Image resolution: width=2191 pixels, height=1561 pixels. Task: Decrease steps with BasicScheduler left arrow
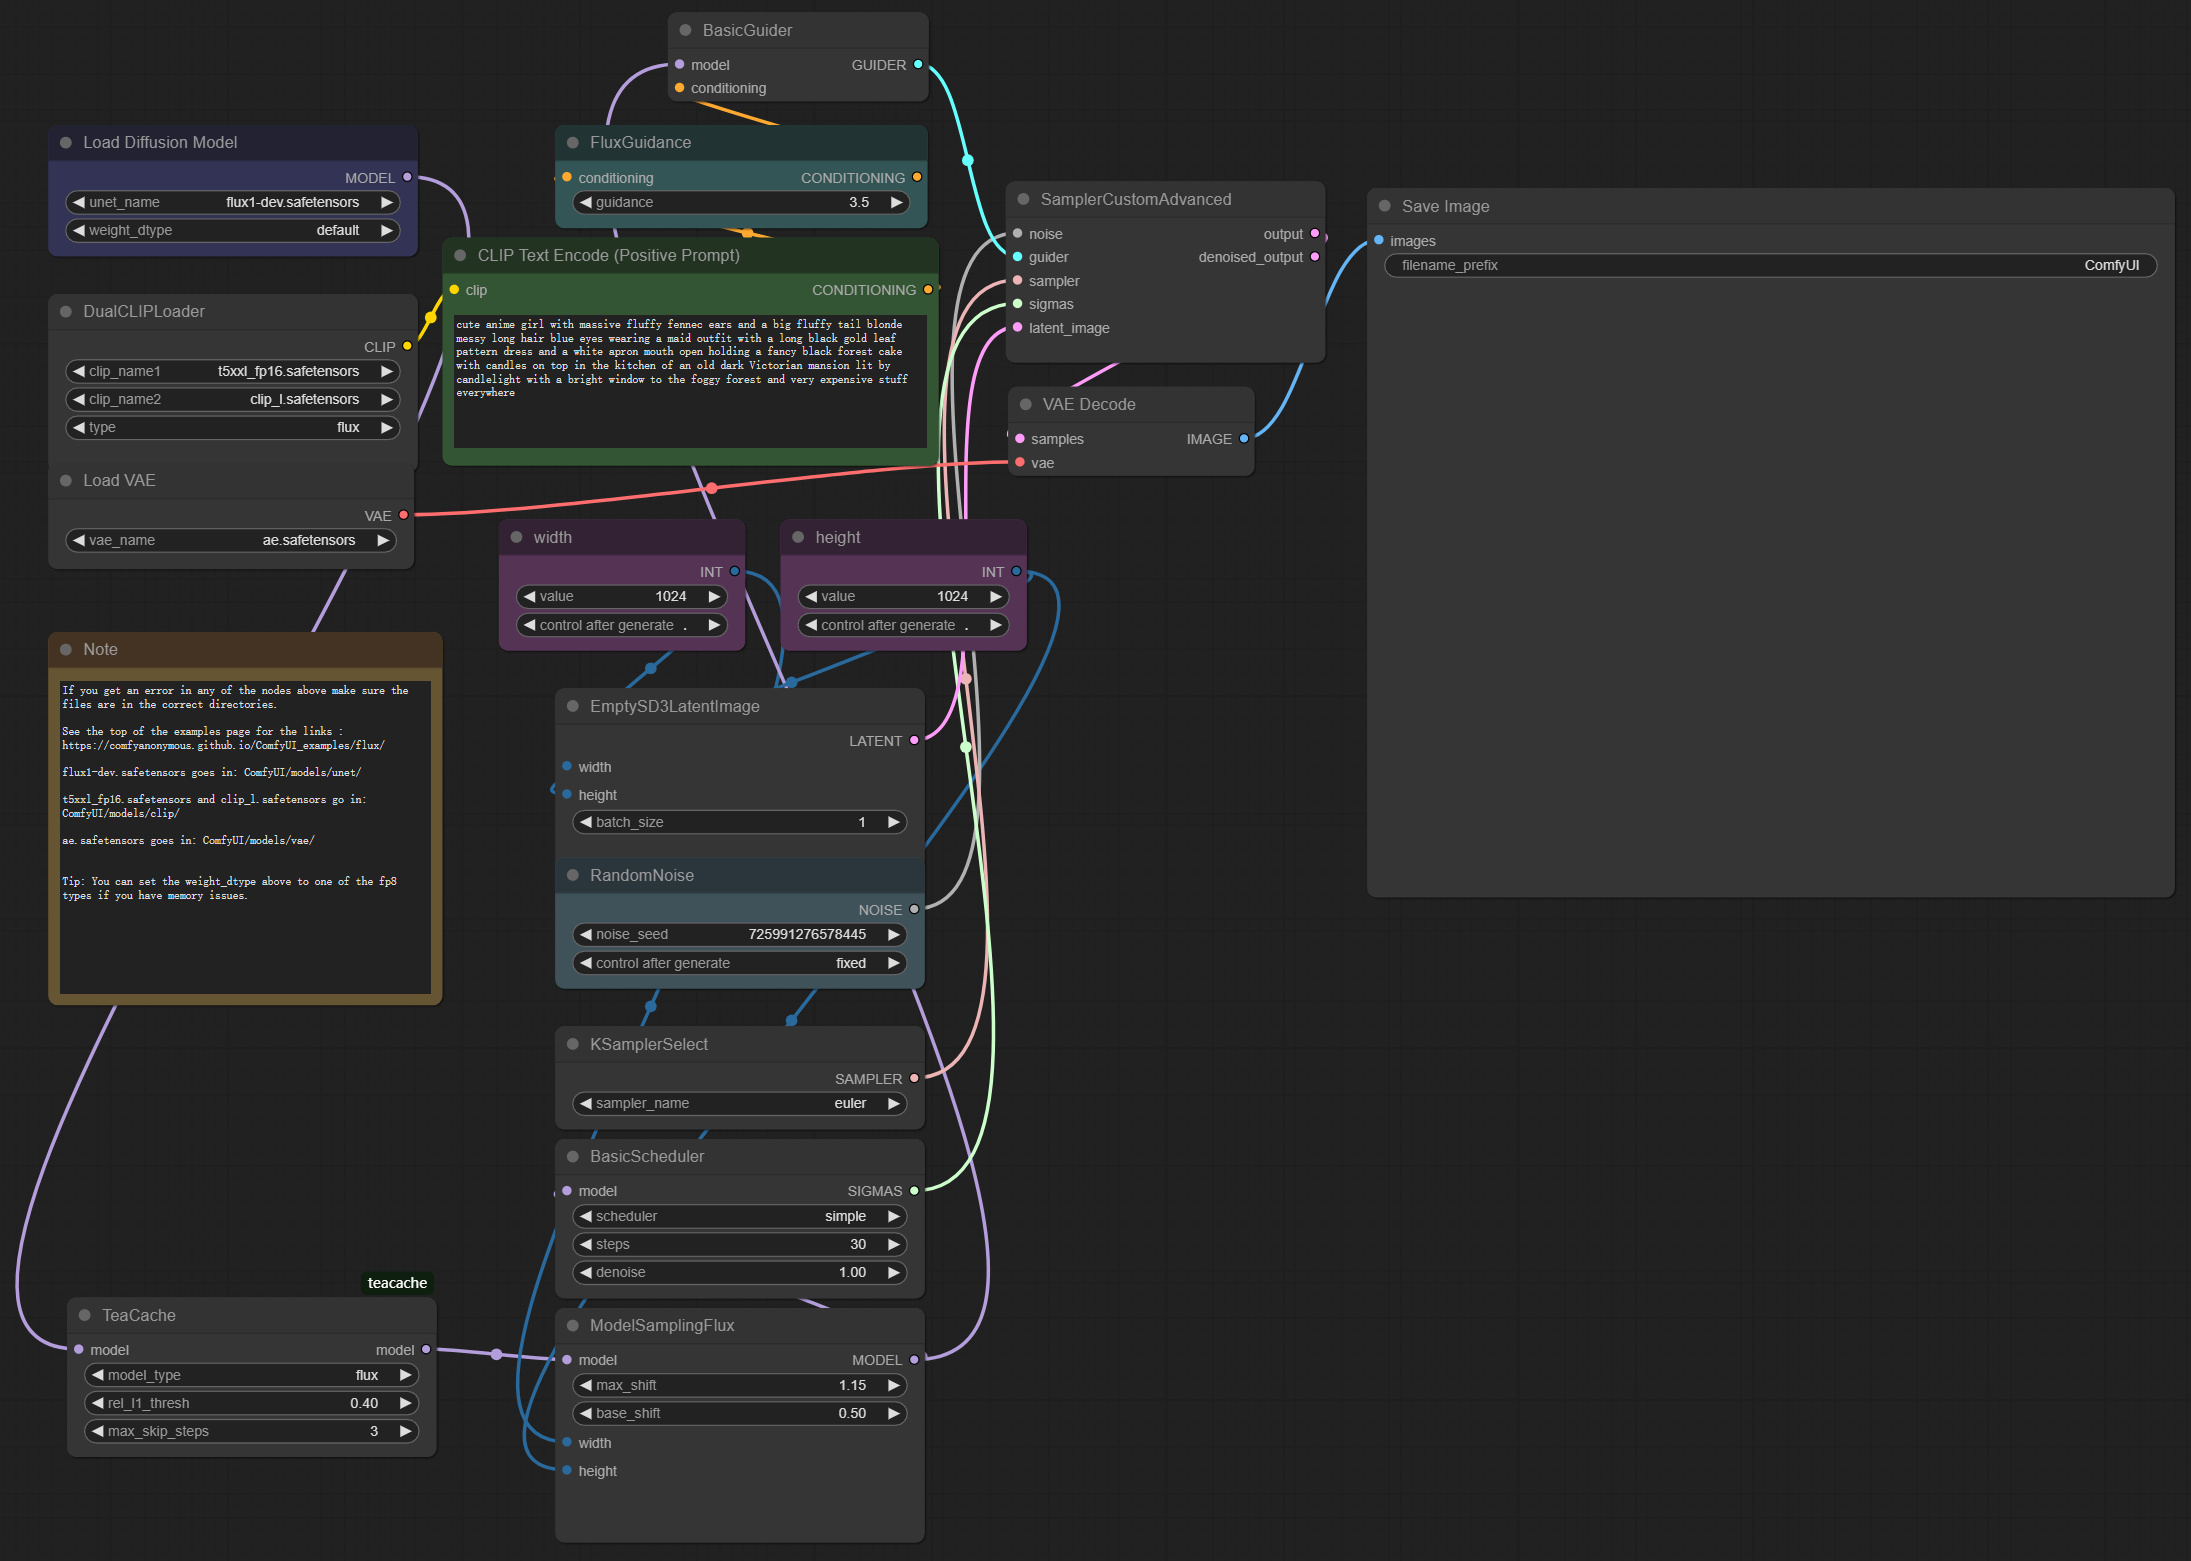coord(586,1244)
